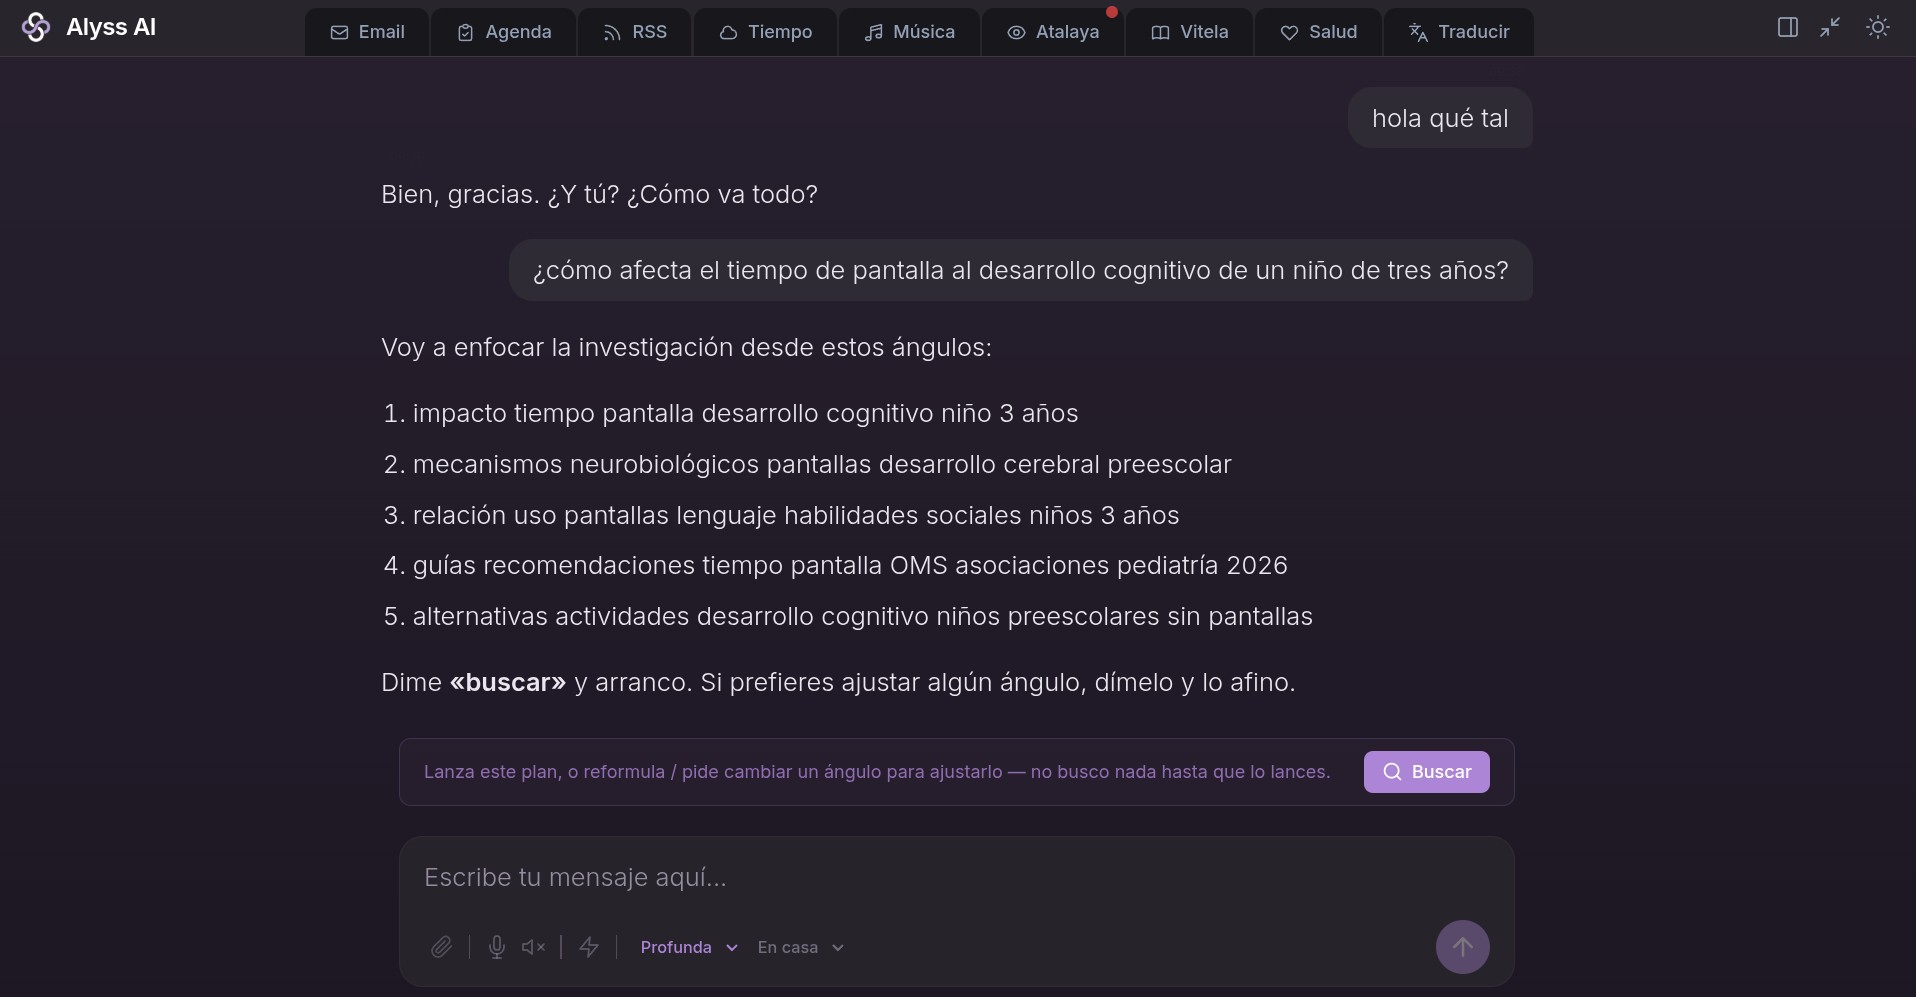
Task: Click the bold «buscar» word
Action: pos(508,682)
